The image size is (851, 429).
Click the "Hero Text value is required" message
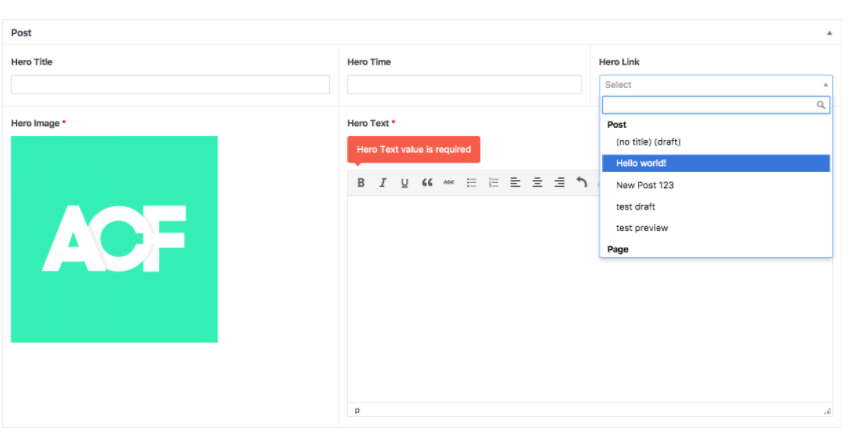(414, 149)
